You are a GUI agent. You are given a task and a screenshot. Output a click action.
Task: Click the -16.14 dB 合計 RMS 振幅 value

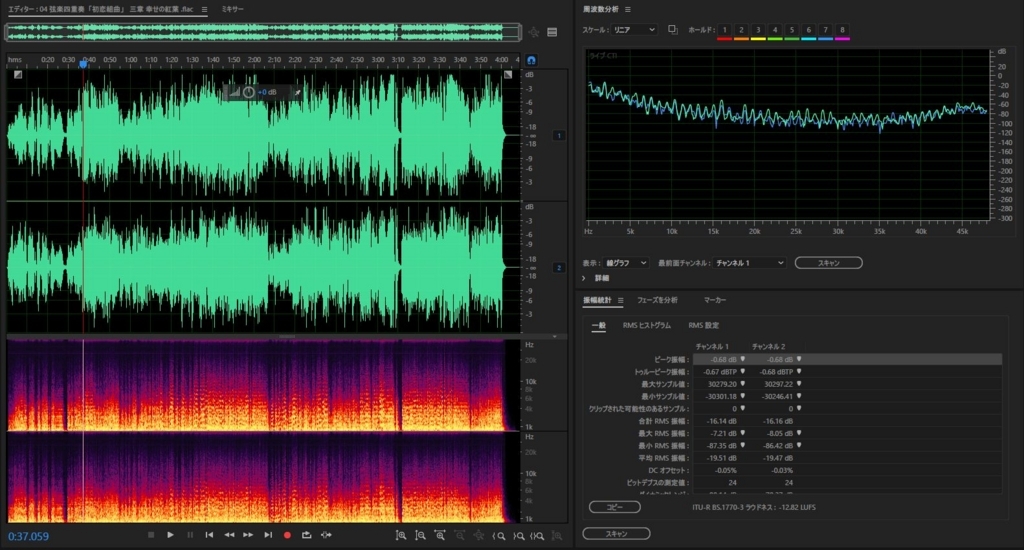pyautogui.click(x=723, y=421)
